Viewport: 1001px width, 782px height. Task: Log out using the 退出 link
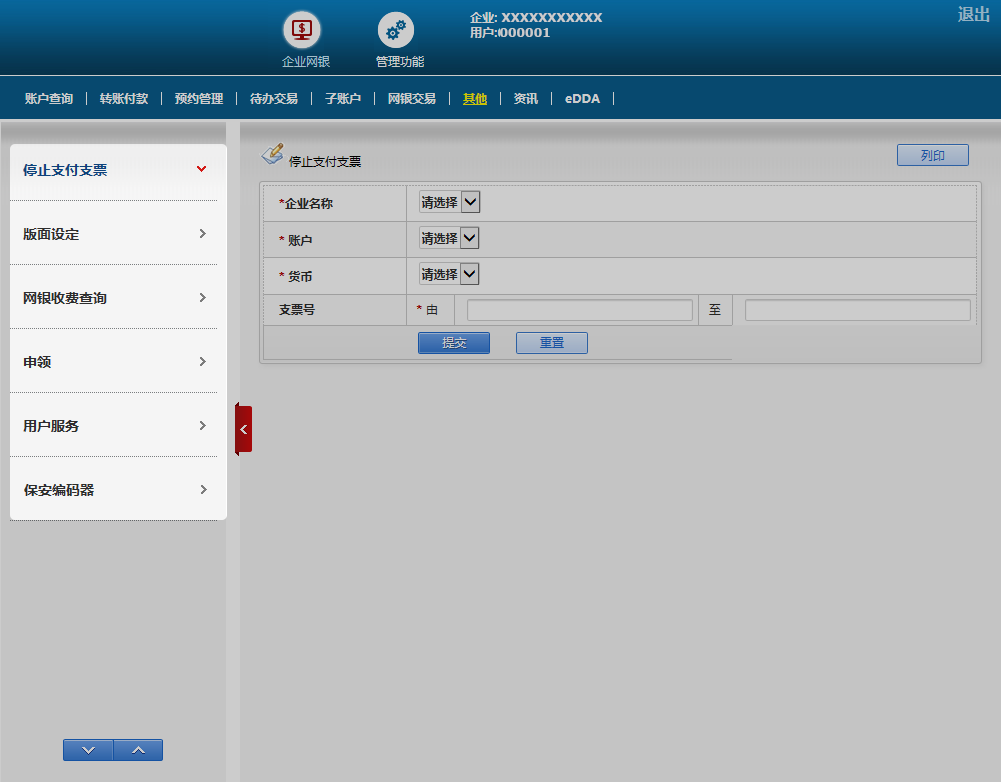[x=973, y=15]
